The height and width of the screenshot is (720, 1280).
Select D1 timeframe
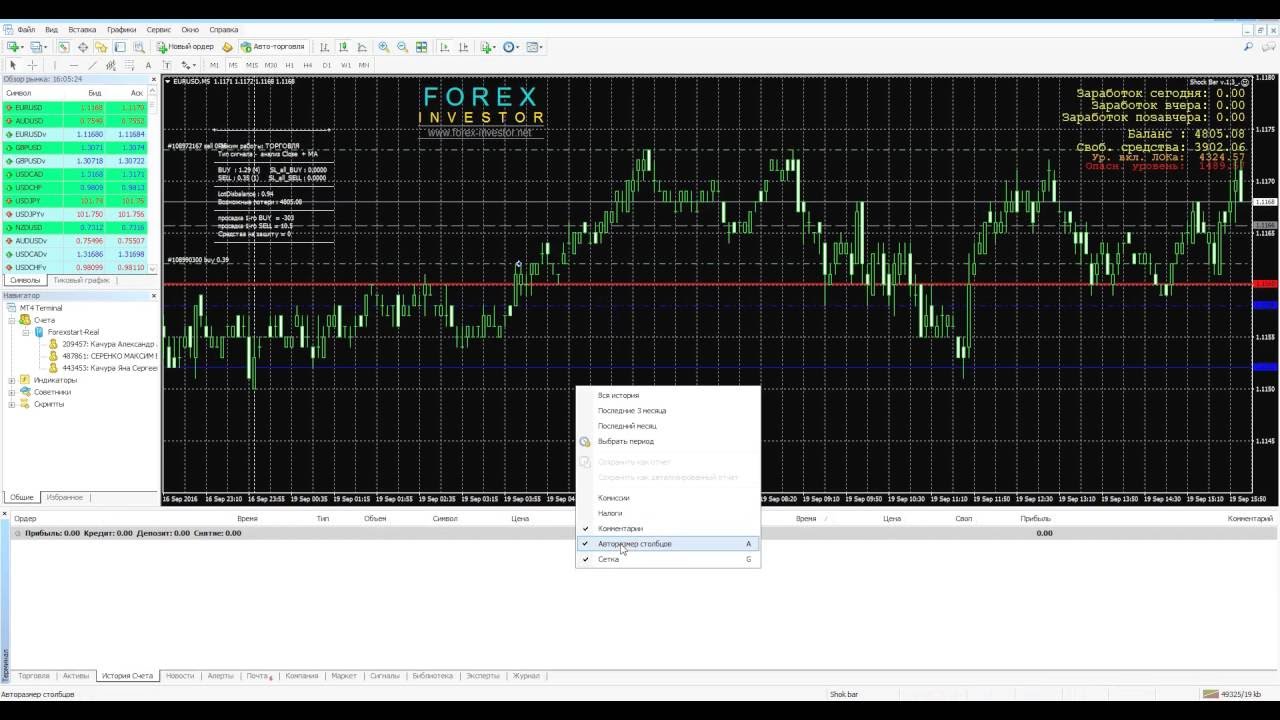(x=327, y=65)
